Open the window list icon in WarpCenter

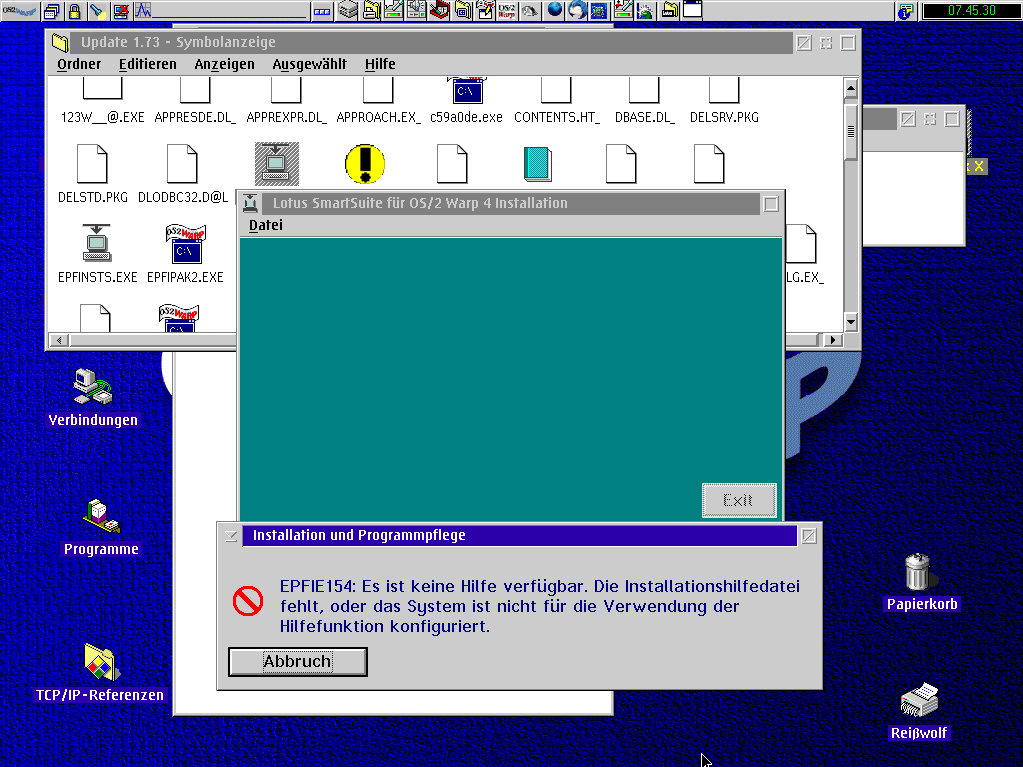point(52,10)
